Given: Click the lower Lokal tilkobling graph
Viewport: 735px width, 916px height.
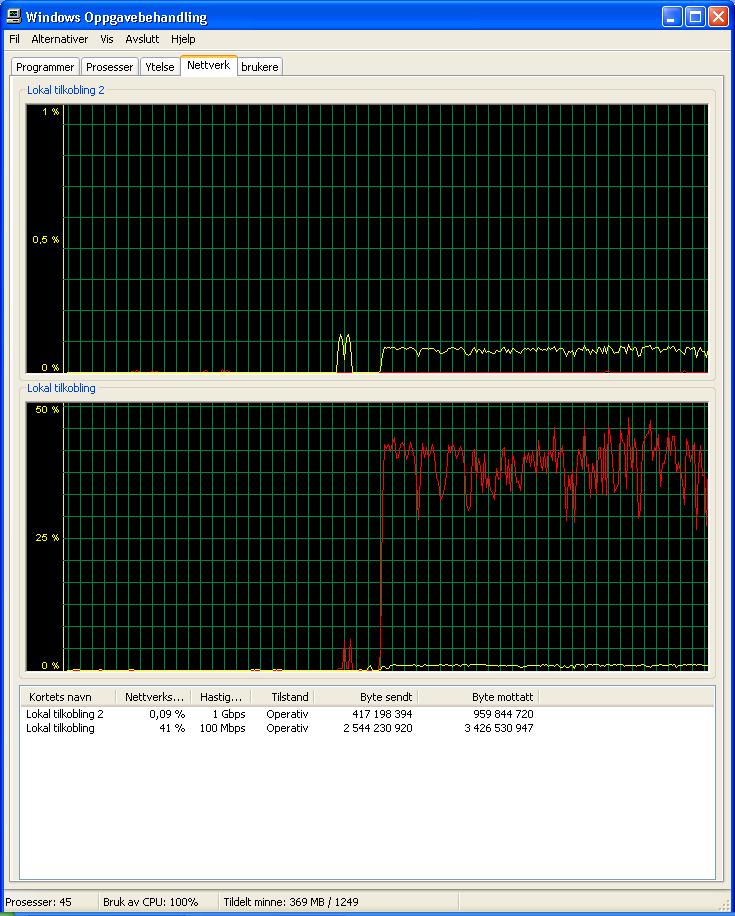Looking at the screenshot, I should 367,536.
